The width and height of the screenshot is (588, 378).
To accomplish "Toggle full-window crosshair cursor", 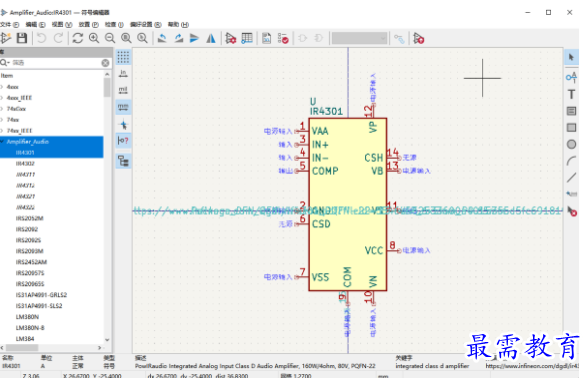I will [123, 124].
